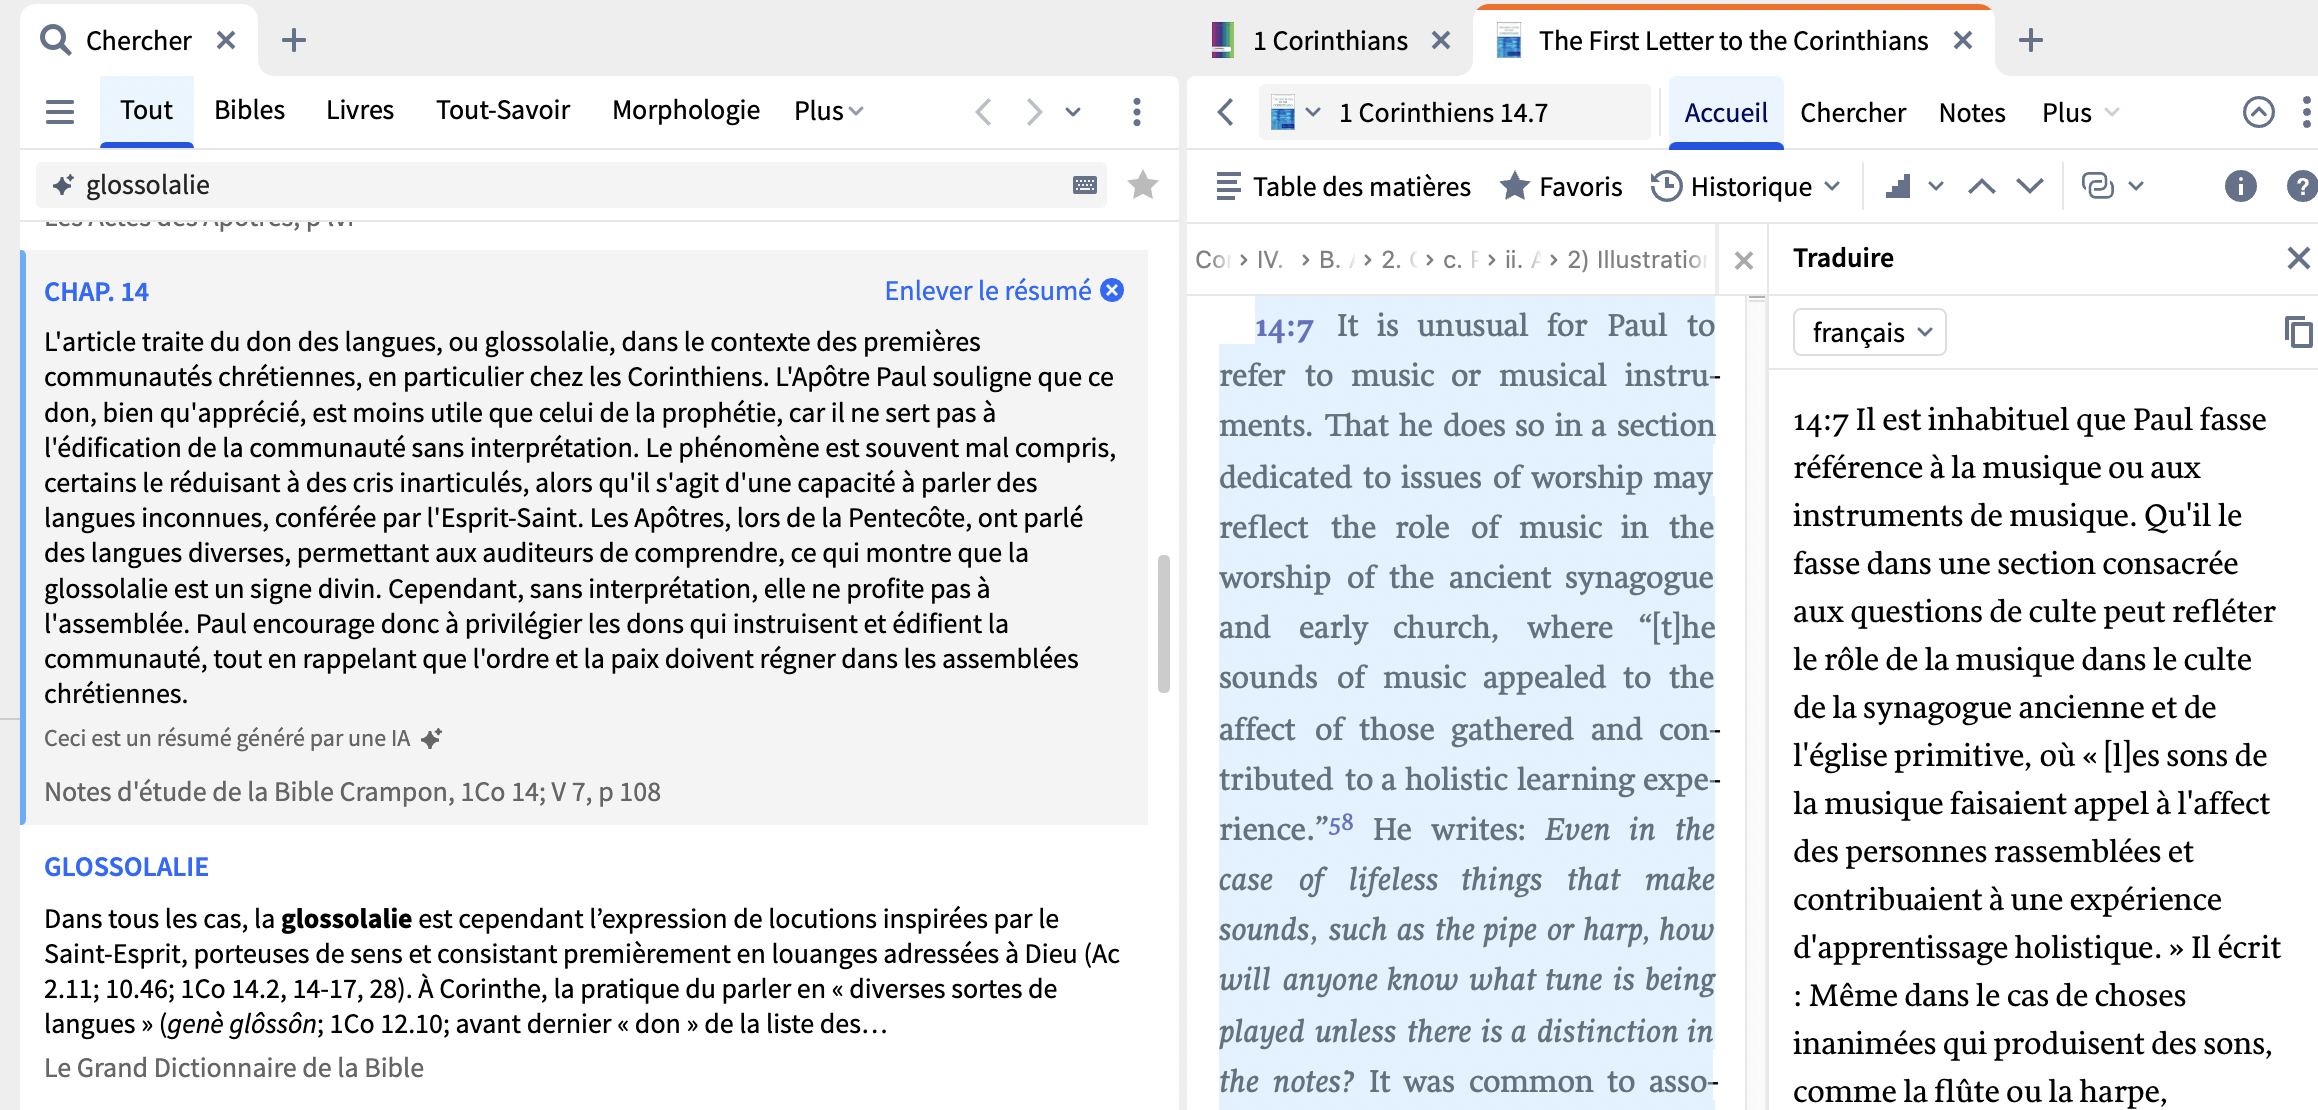Screen dimensions: 2318x1110
Task: Navigate back in the book panel
Action: [x=1226, y=112]
